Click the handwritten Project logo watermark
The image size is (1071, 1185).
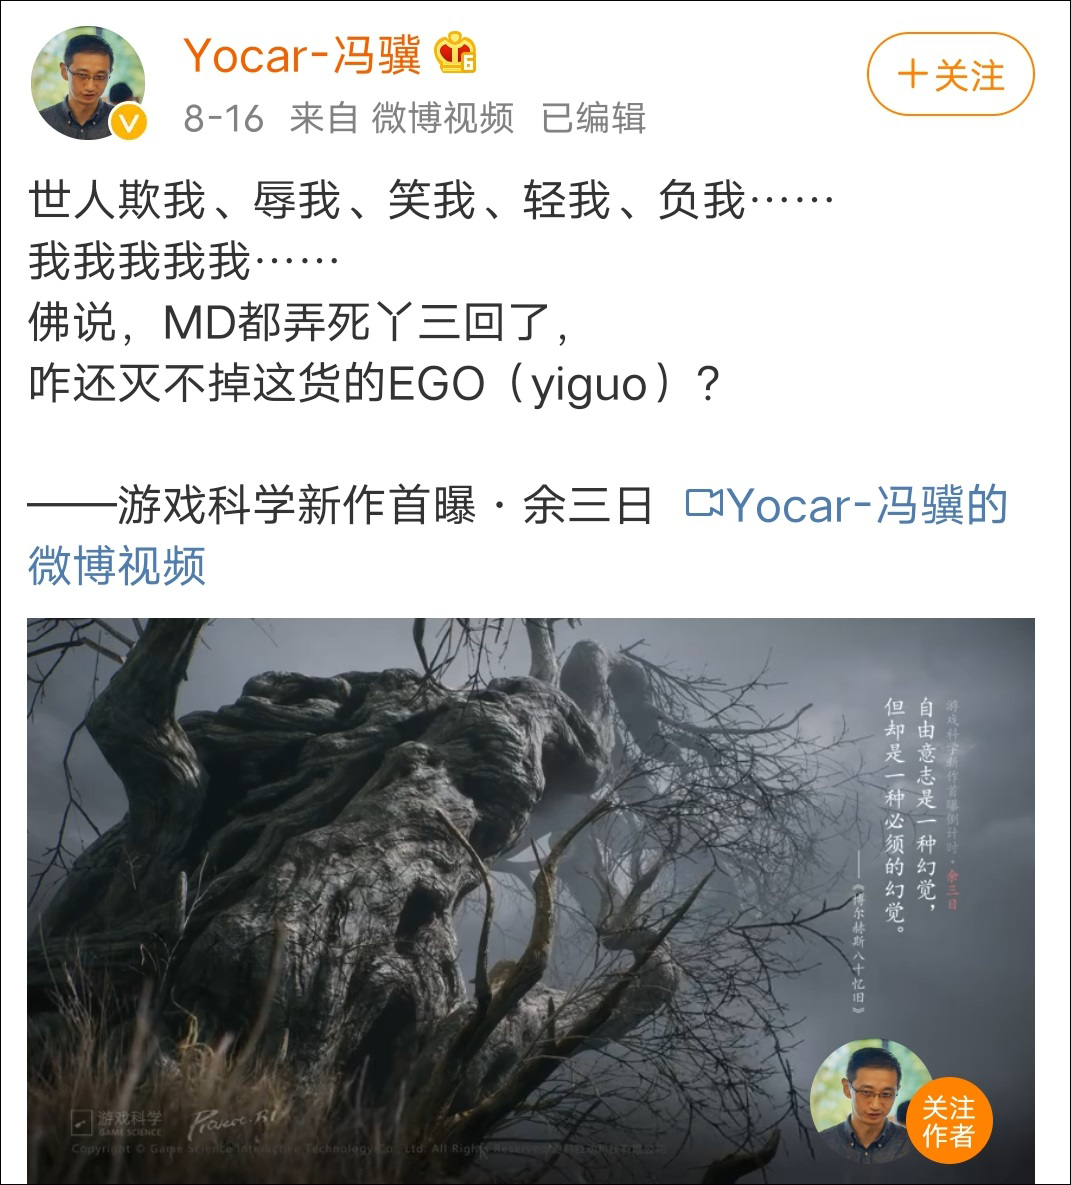tap(231, 1123)
